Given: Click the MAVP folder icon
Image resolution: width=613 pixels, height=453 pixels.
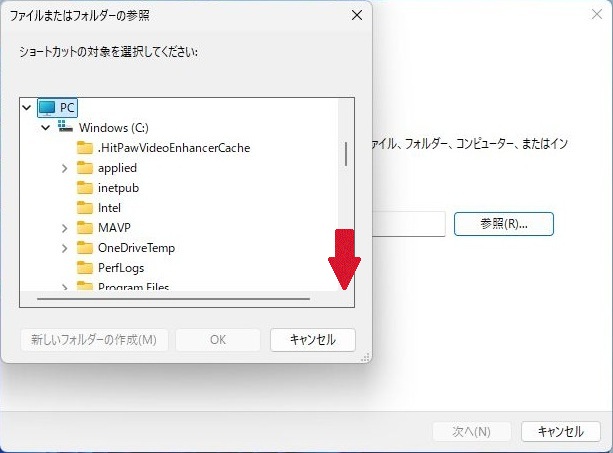Looking at the screenshot, I should click(85, 227).
